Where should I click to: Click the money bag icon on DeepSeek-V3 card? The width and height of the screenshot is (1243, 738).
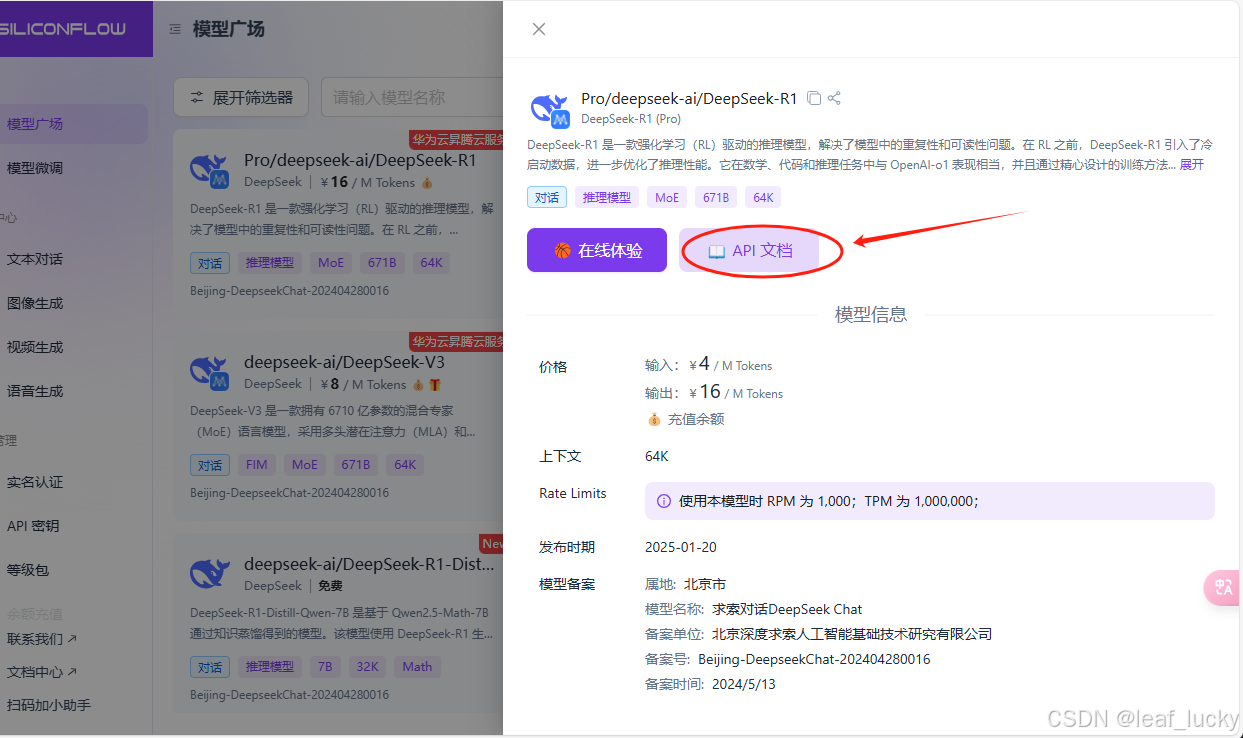pyautogui.click(x=418, y=385)
